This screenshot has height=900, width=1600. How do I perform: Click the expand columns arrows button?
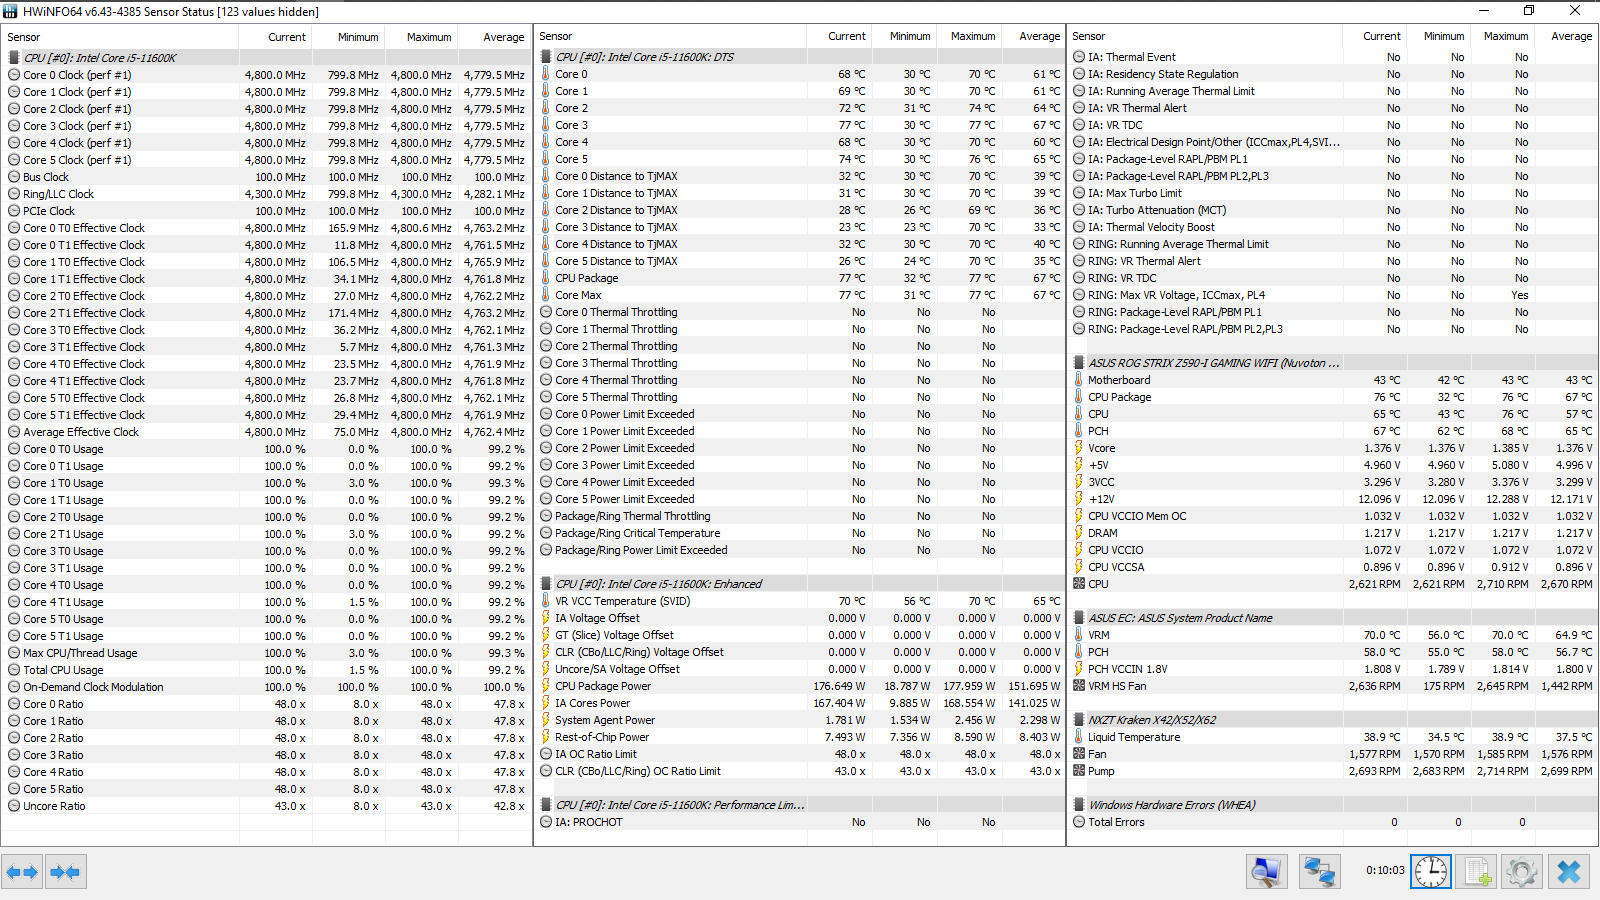22,872
